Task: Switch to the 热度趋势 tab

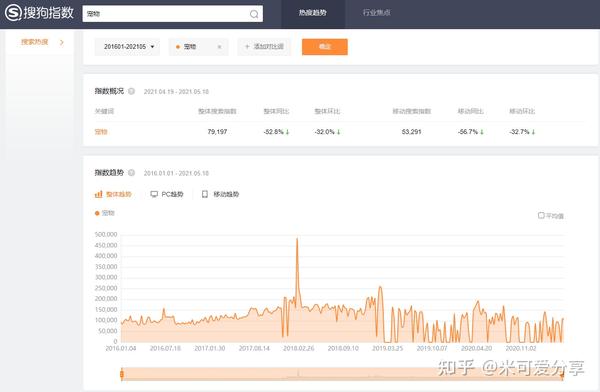Action: point(313,13)
